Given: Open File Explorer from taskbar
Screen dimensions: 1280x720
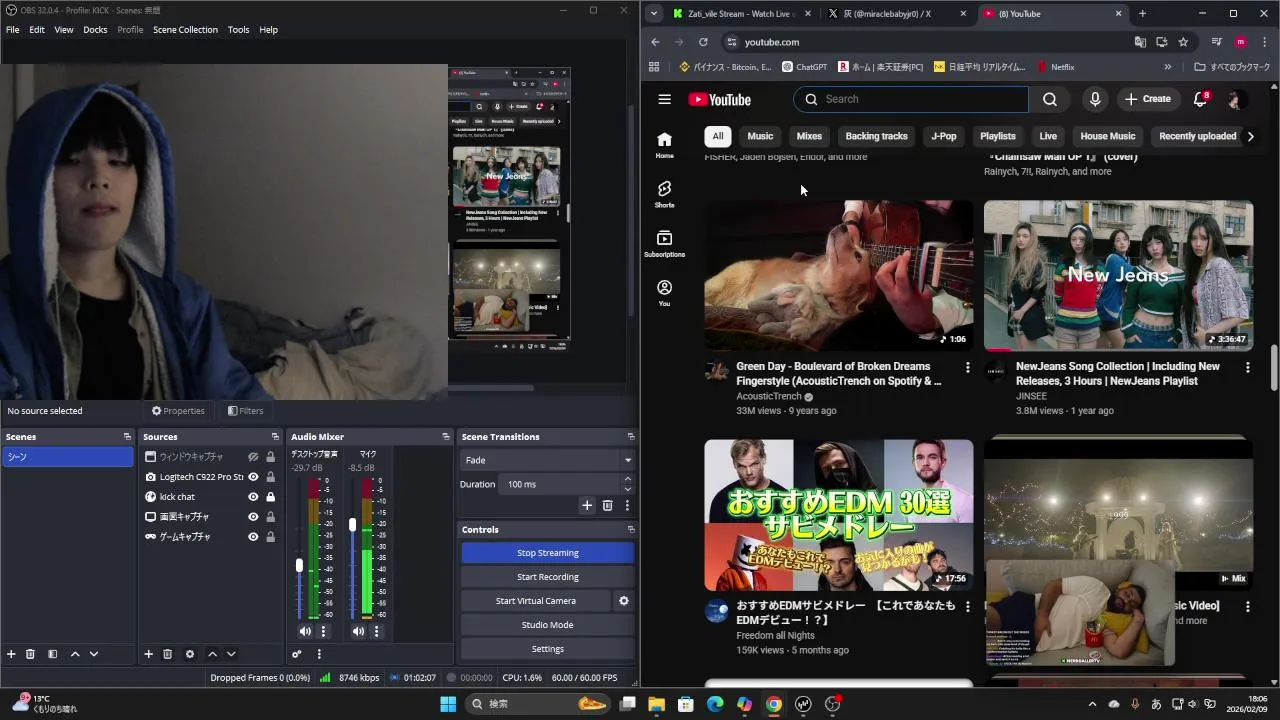Looking at the screenshot, I should (x=656, y=704).
